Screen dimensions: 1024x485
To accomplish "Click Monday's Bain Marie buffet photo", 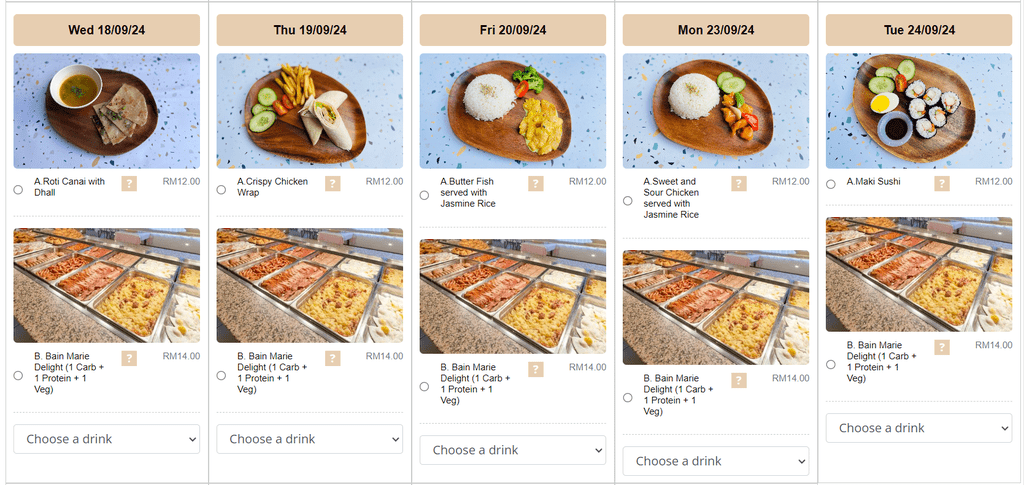I will 716,307.
